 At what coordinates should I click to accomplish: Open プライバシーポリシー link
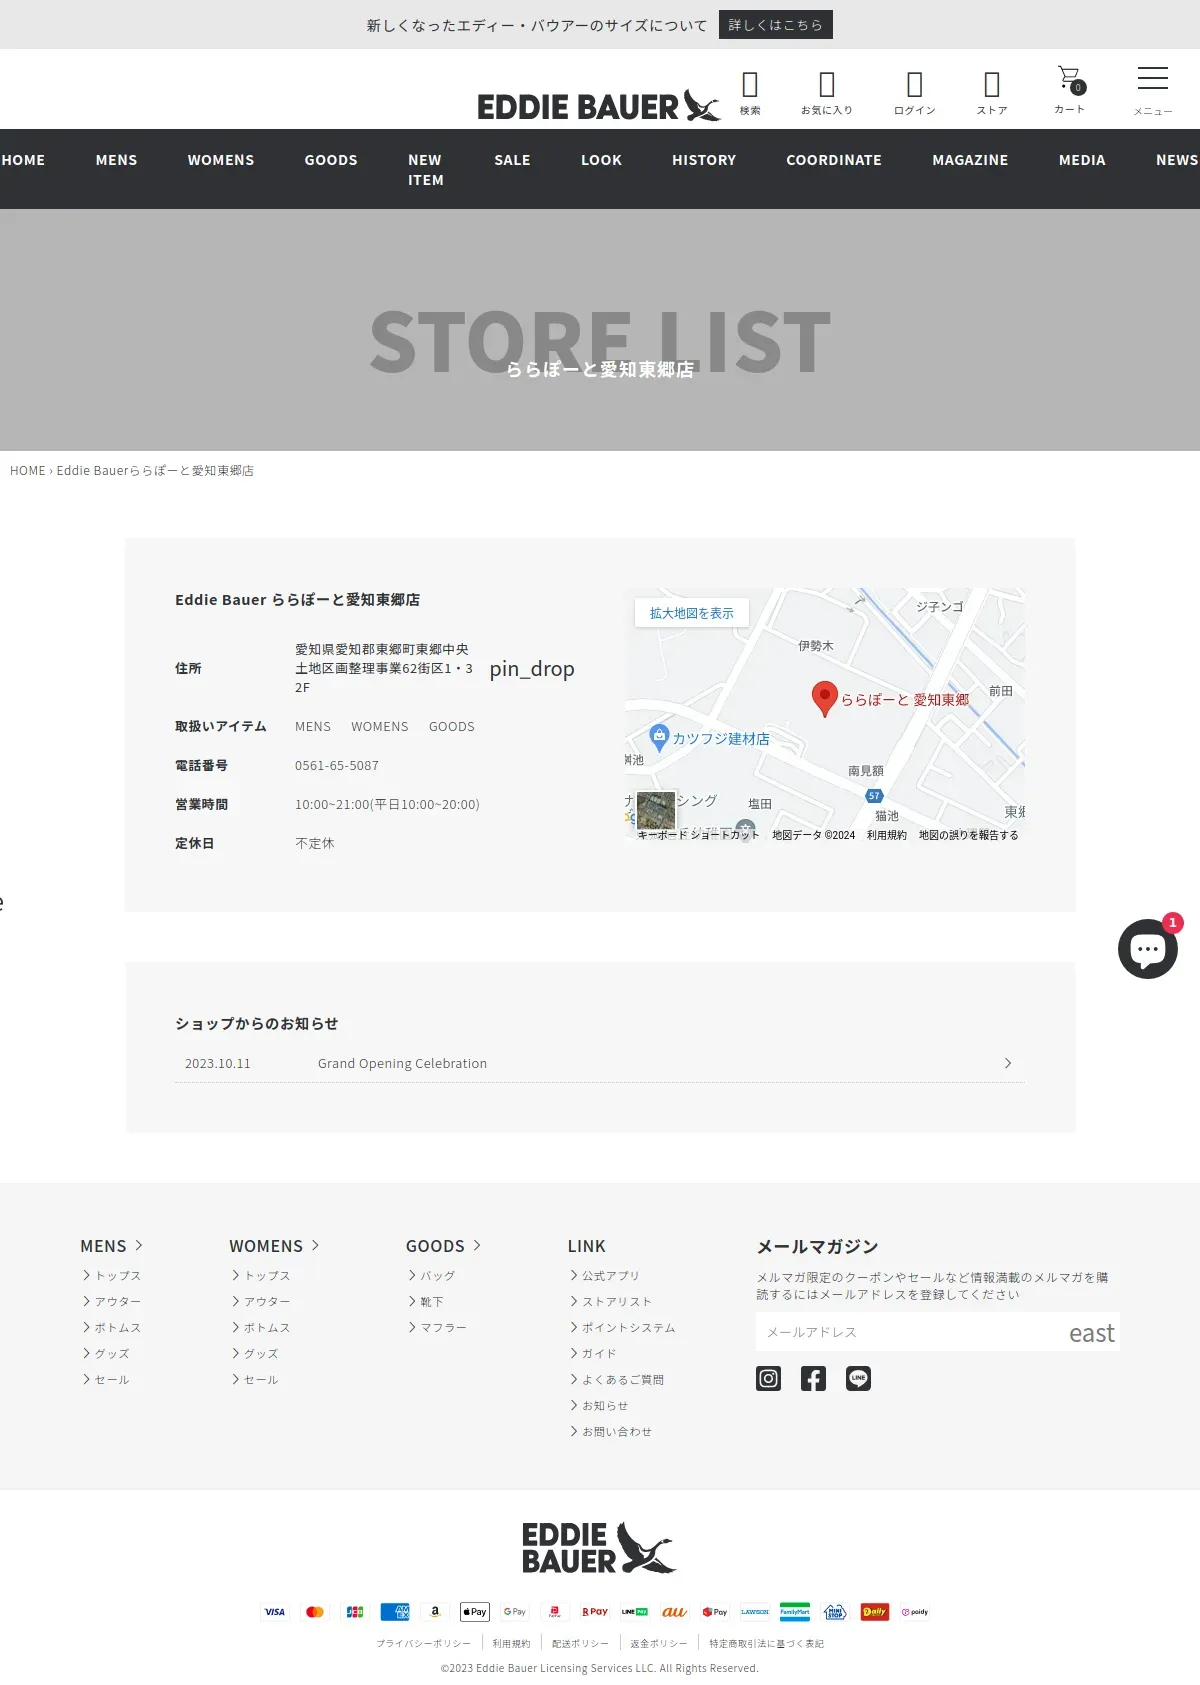click(423, 1644)
